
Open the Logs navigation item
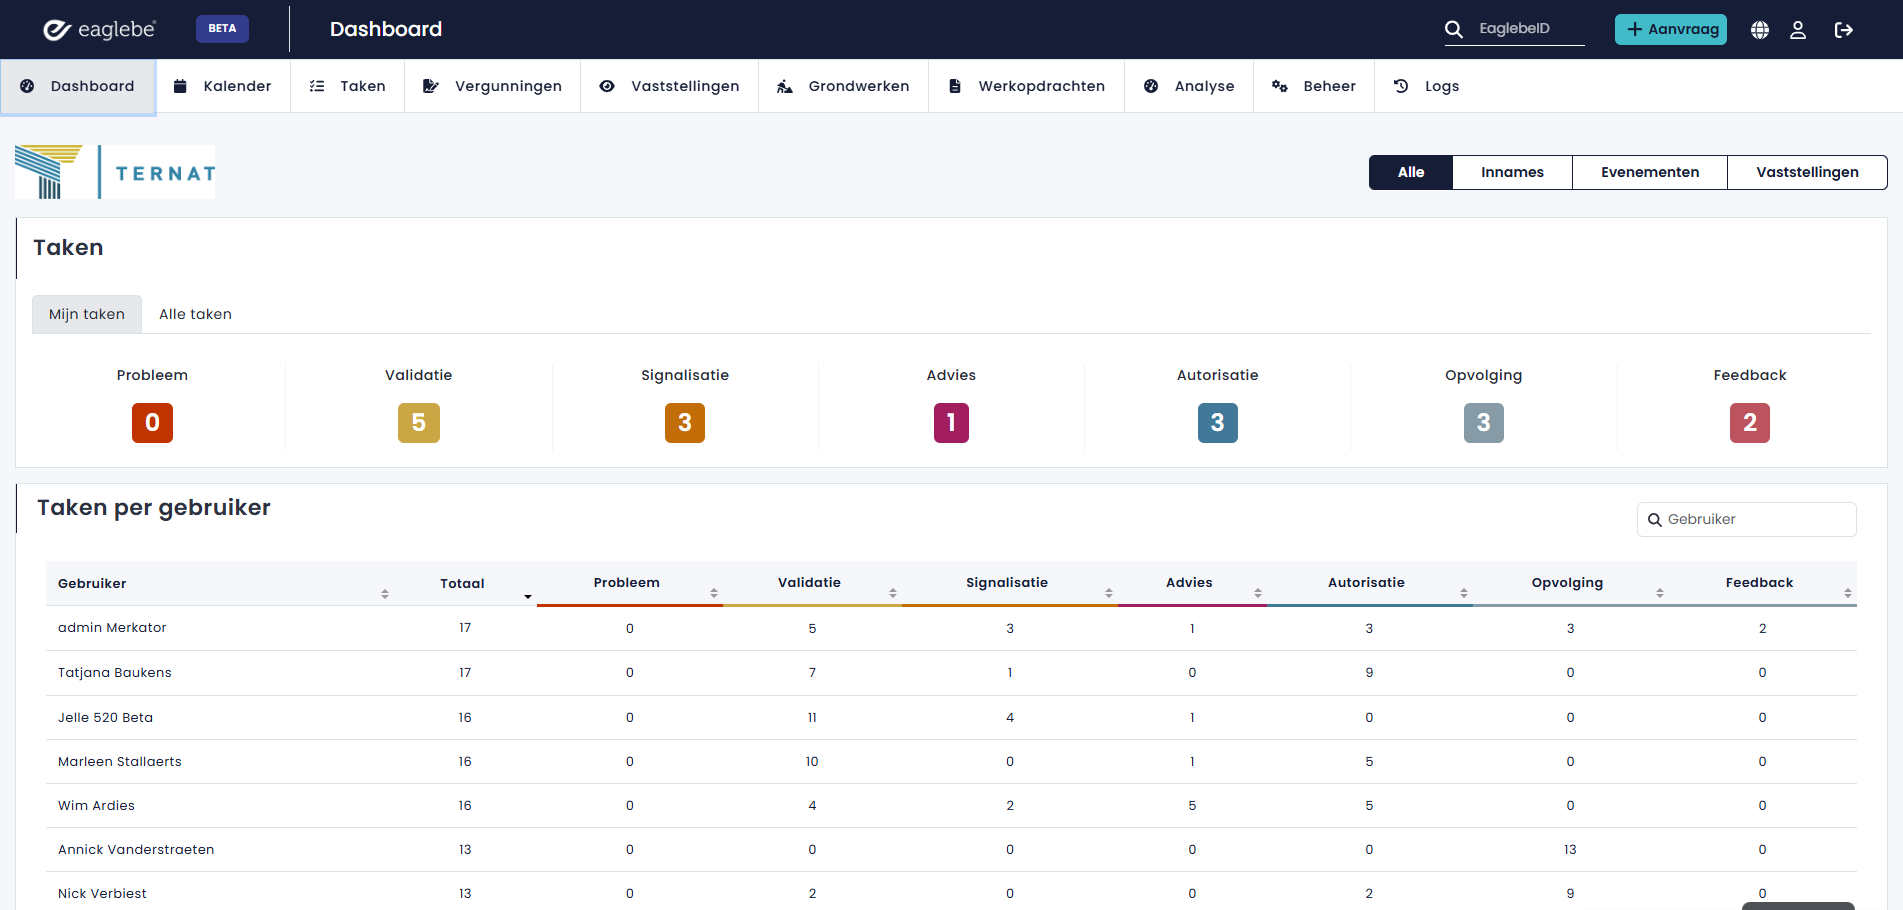(1426, 86)
